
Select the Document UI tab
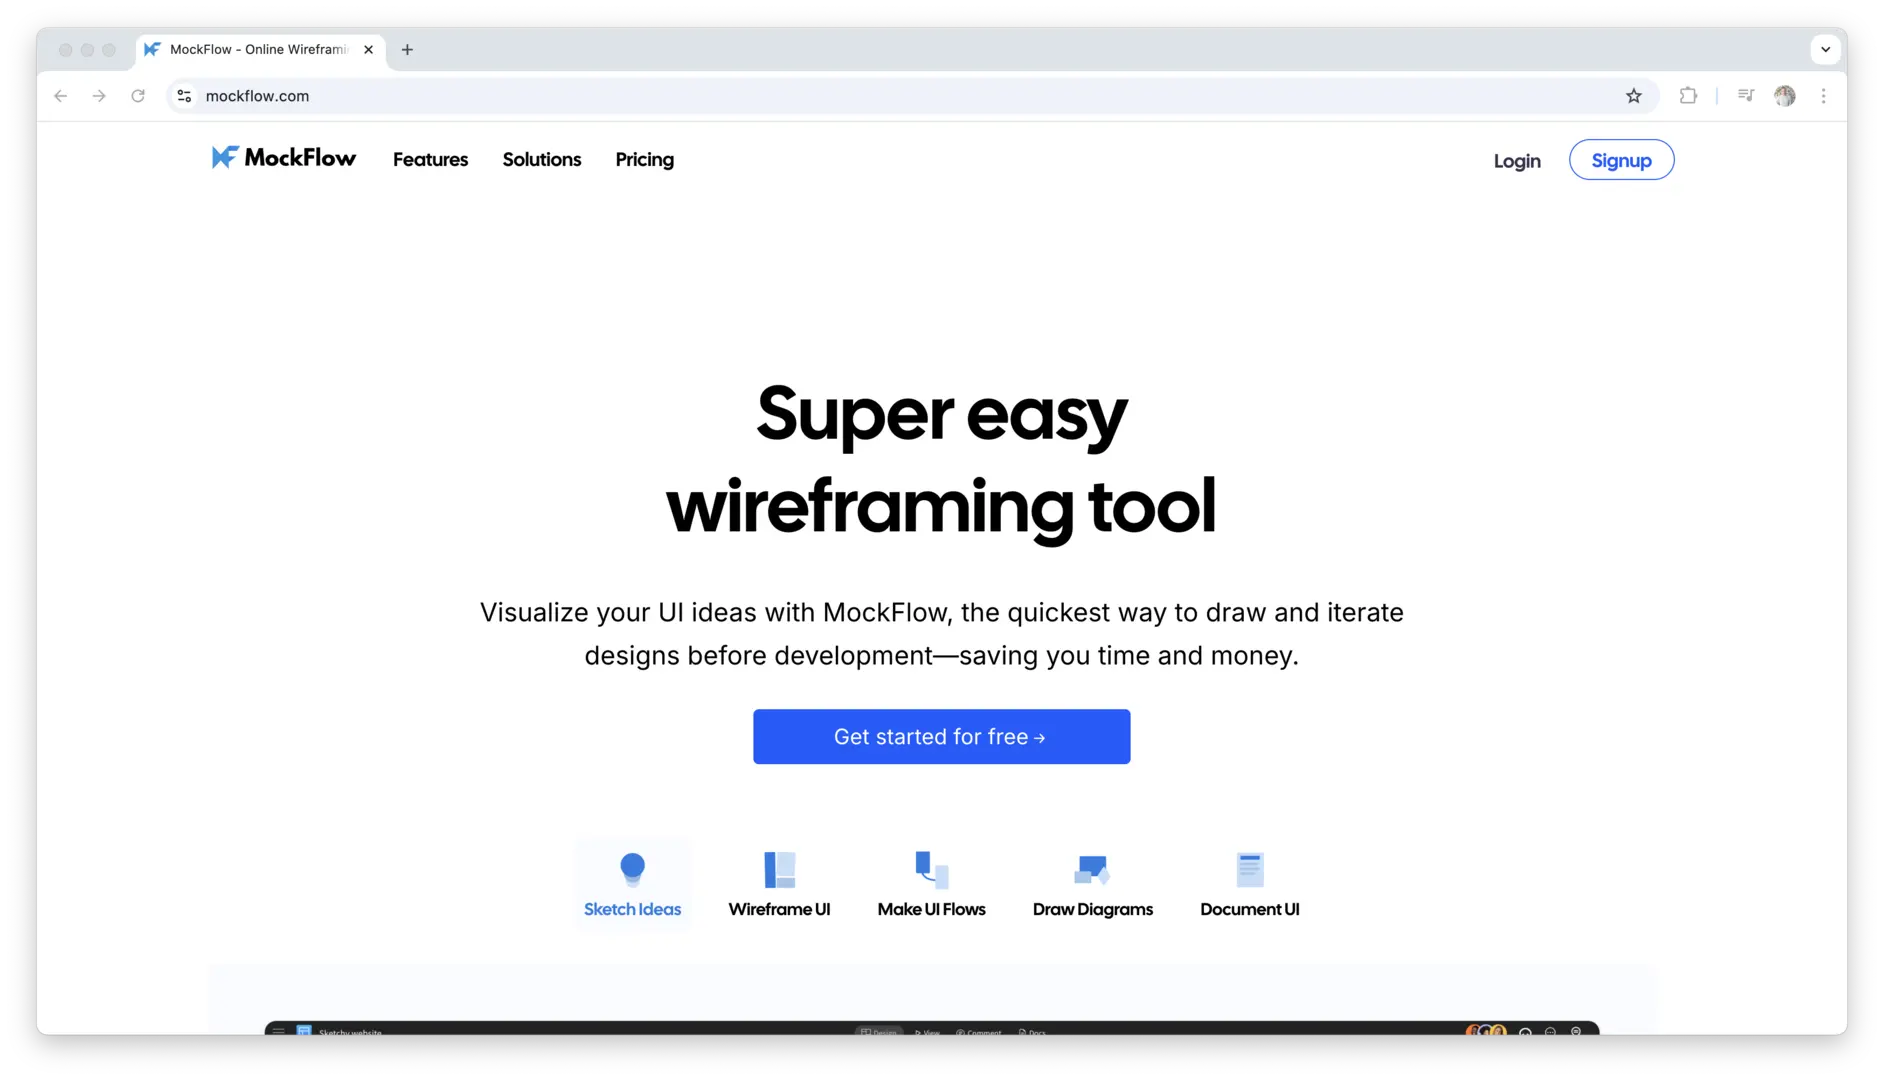pyautogui.click(x=1249, y=884)
